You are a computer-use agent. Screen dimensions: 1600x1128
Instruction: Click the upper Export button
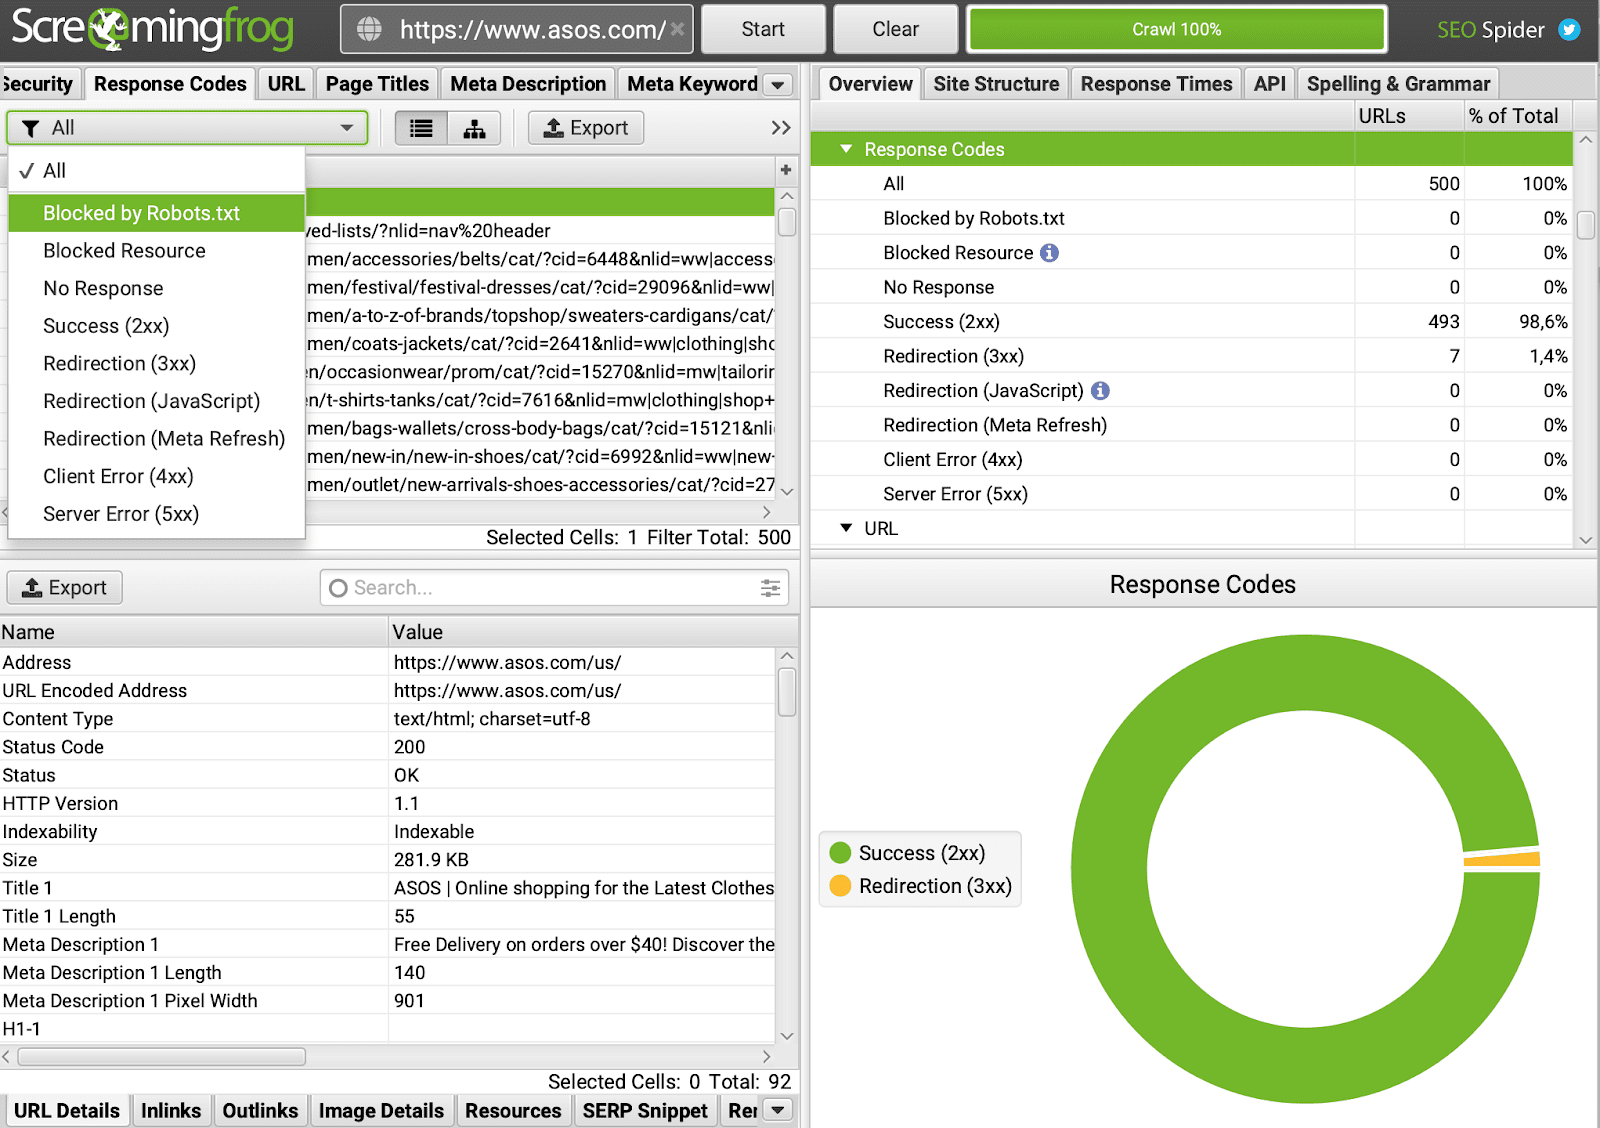pyautogui.click(x=585, y=128)
